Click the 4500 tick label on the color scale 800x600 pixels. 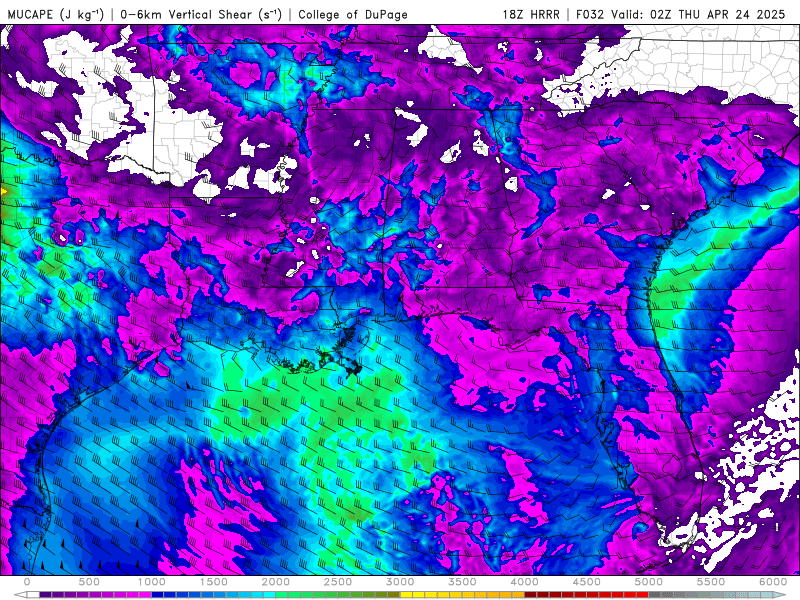pyautogui.click(x=587, y=582)
